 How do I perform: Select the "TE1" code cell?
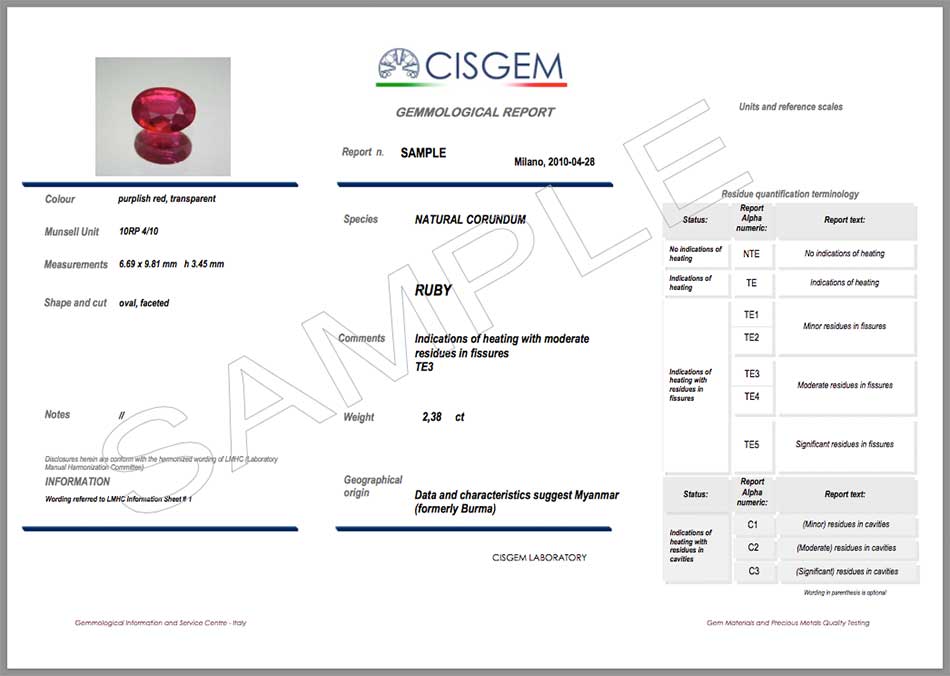751,315
